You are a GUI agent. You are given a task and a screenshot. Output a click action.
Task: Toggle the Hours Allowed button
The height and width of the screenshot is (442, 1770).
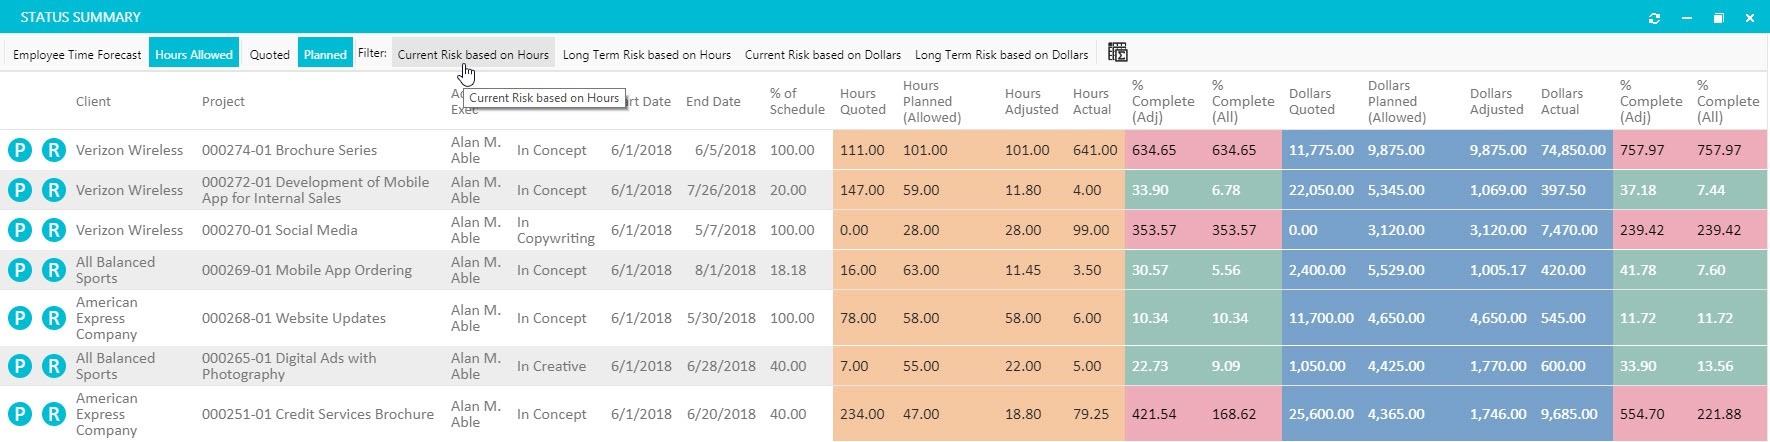(x=194, y=54)
